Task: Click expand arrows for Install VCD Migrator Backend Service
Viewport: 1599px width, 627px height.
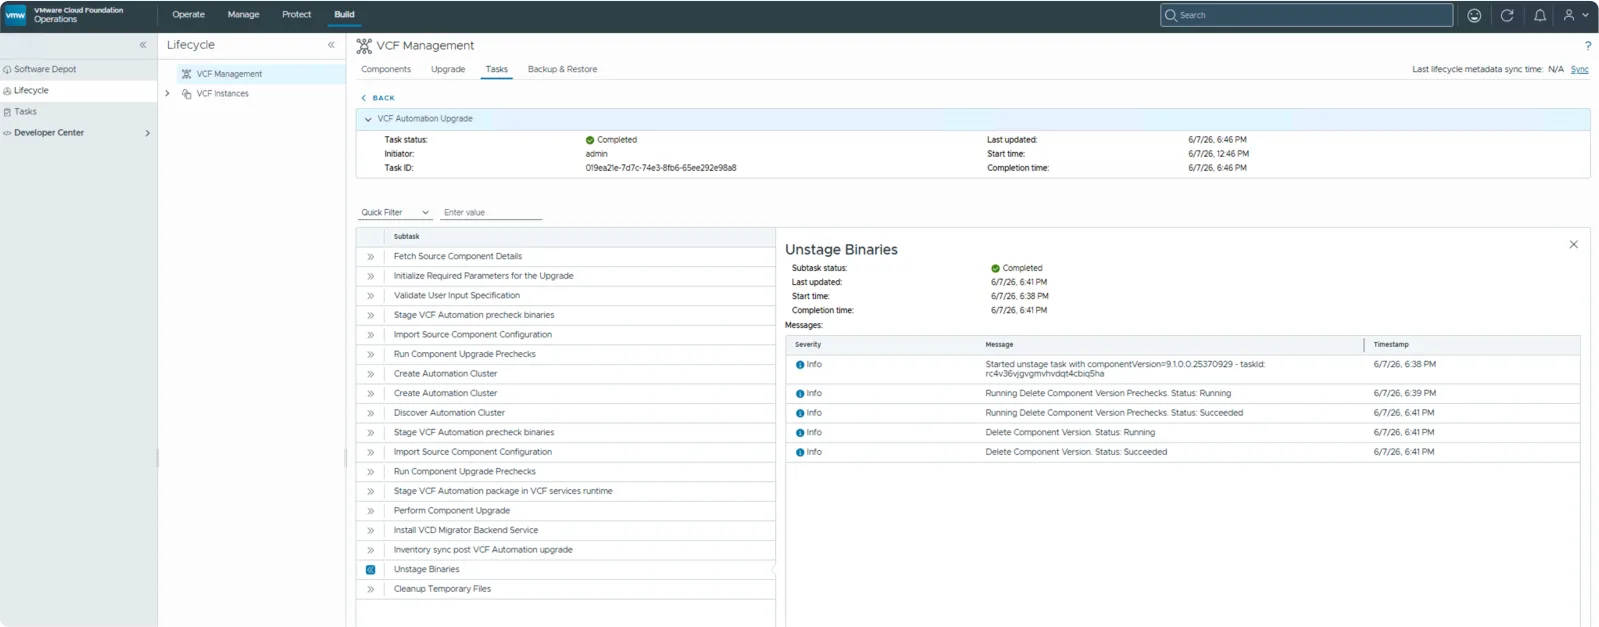Action: click(370, 531)
